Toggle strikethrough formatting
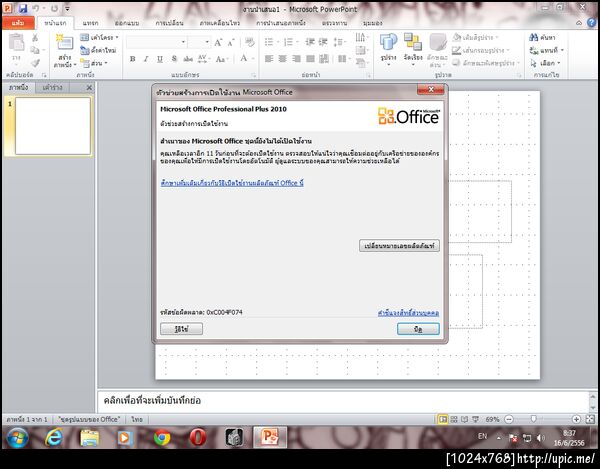Image resolution: width=600 pixels, height=469 pixels. point(188,59)
